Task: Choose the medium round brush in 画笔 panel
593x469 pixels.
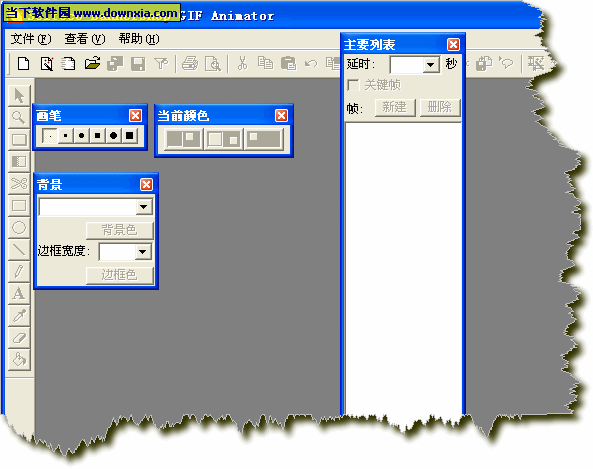Action: coord(81,135)
